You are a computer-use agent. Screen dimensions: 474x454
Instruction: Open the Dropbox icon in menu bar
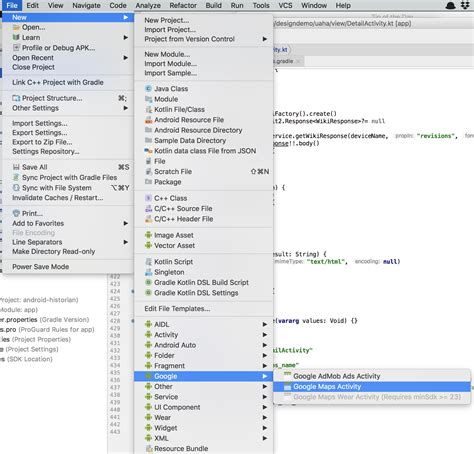point(465,5)
